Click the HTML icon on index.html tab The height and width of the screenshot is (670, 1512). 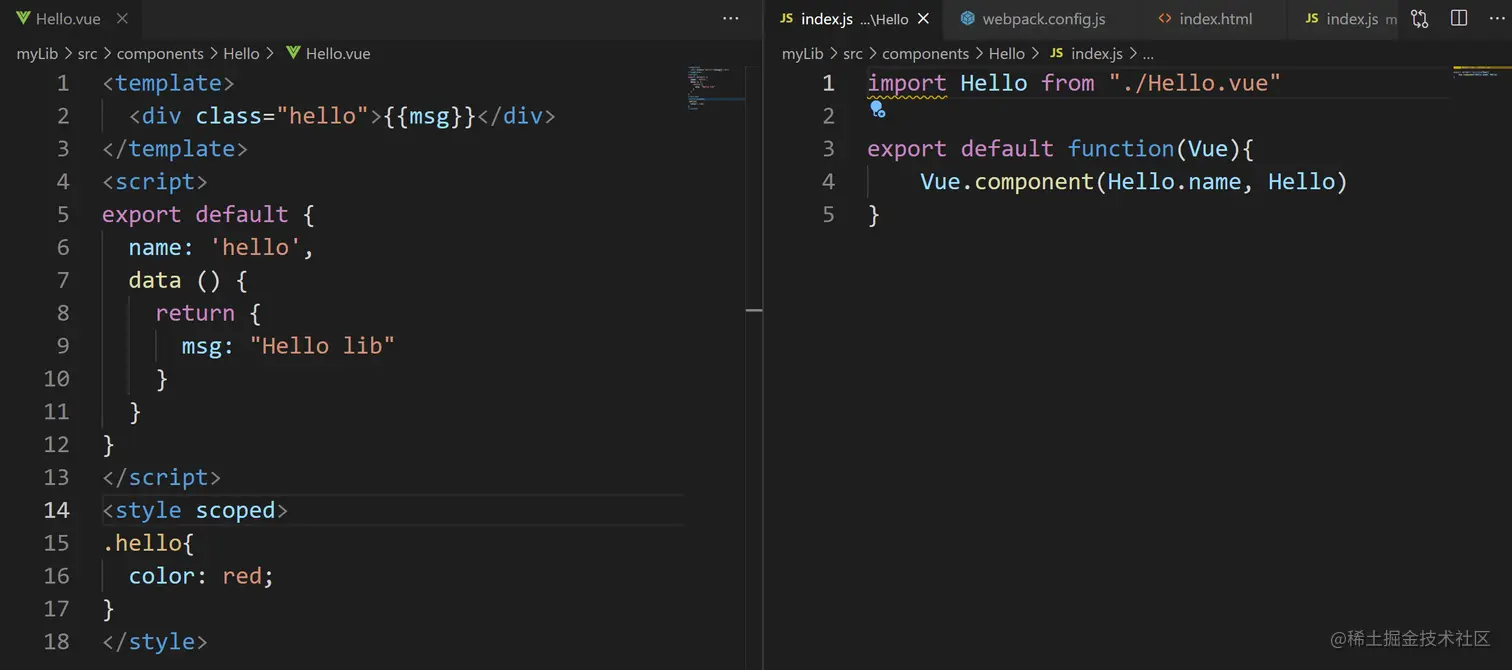pyautogui.click(x=1164, y=18)
